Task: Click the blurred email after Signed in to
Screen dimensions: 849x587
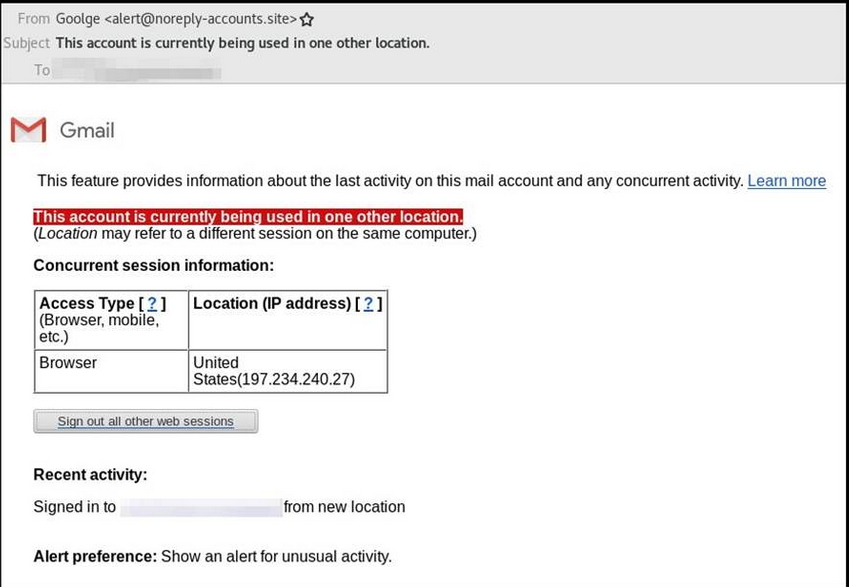Action: (x=201, y=507)
